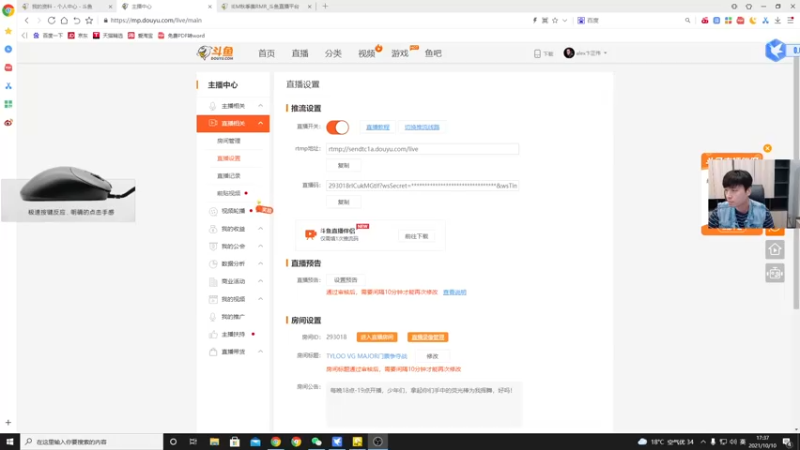Click the home icon in the right float bar

click(x=774, y=249)
